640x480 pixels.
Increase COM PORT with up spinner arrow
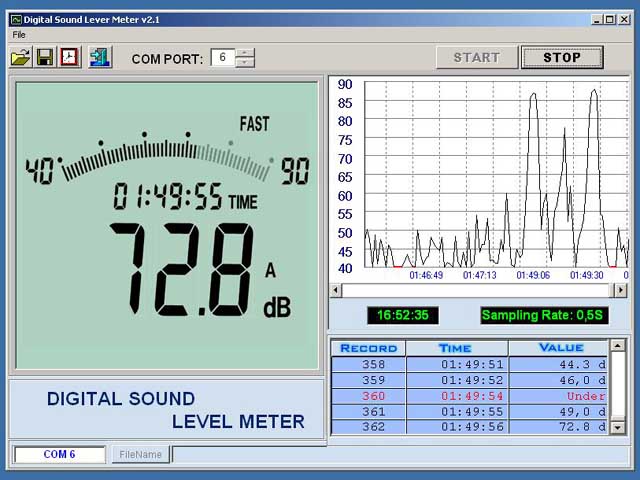pyautogui.click(x=245, y=52)
